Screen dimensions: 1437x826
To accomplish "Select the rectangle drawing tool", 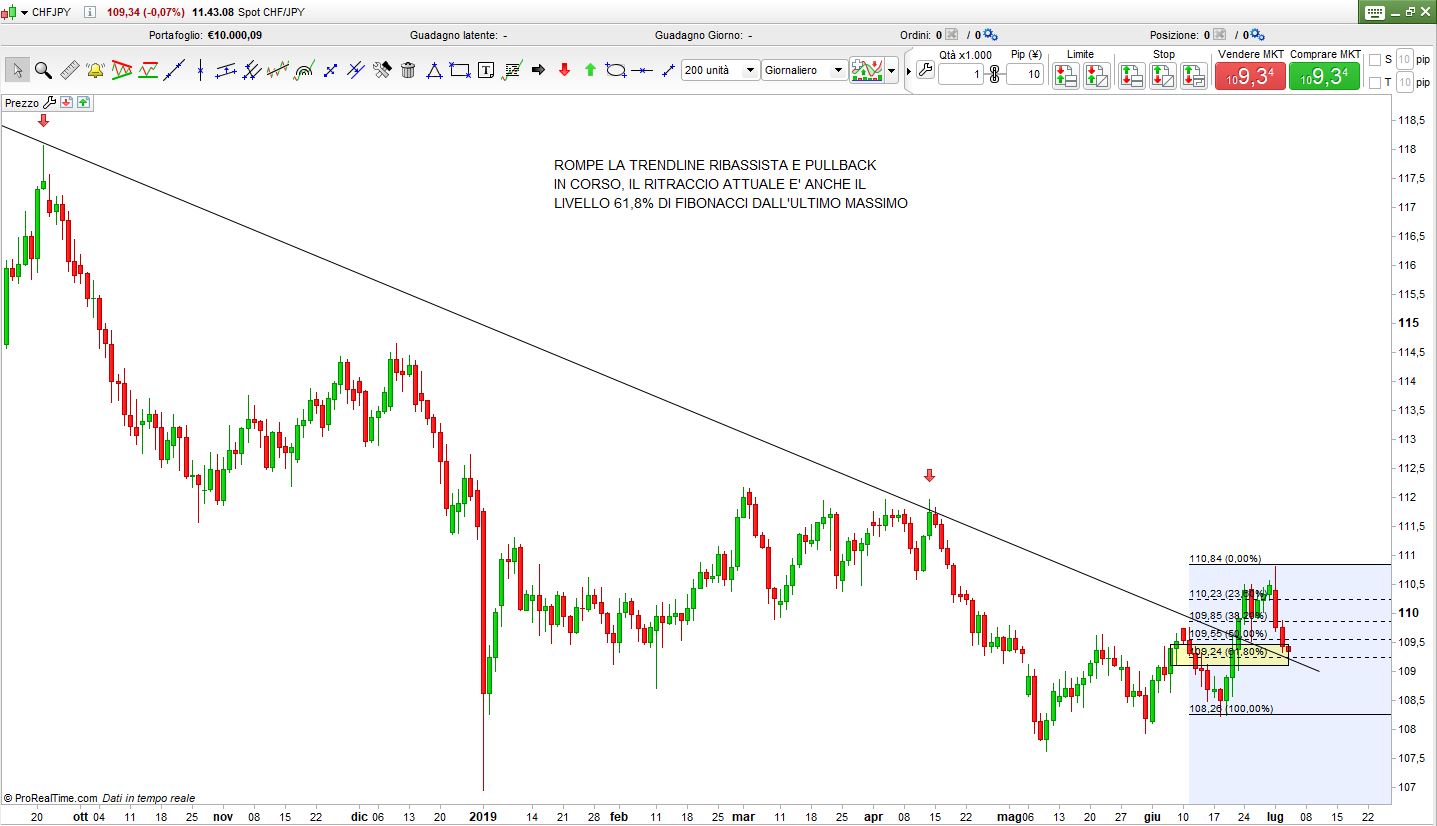I will click(460, 70).
